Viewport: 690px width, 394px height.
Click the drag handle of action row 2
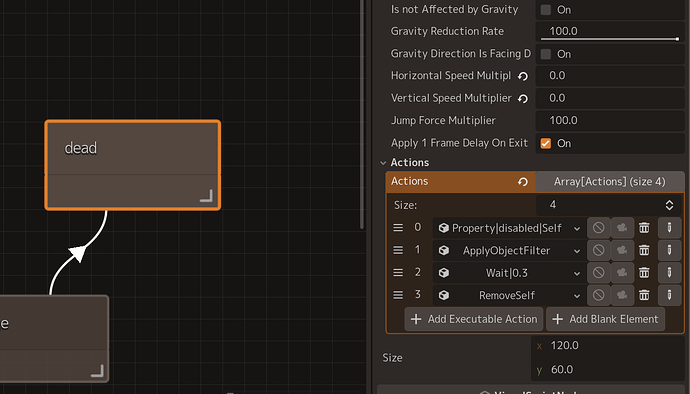[398, 272]
